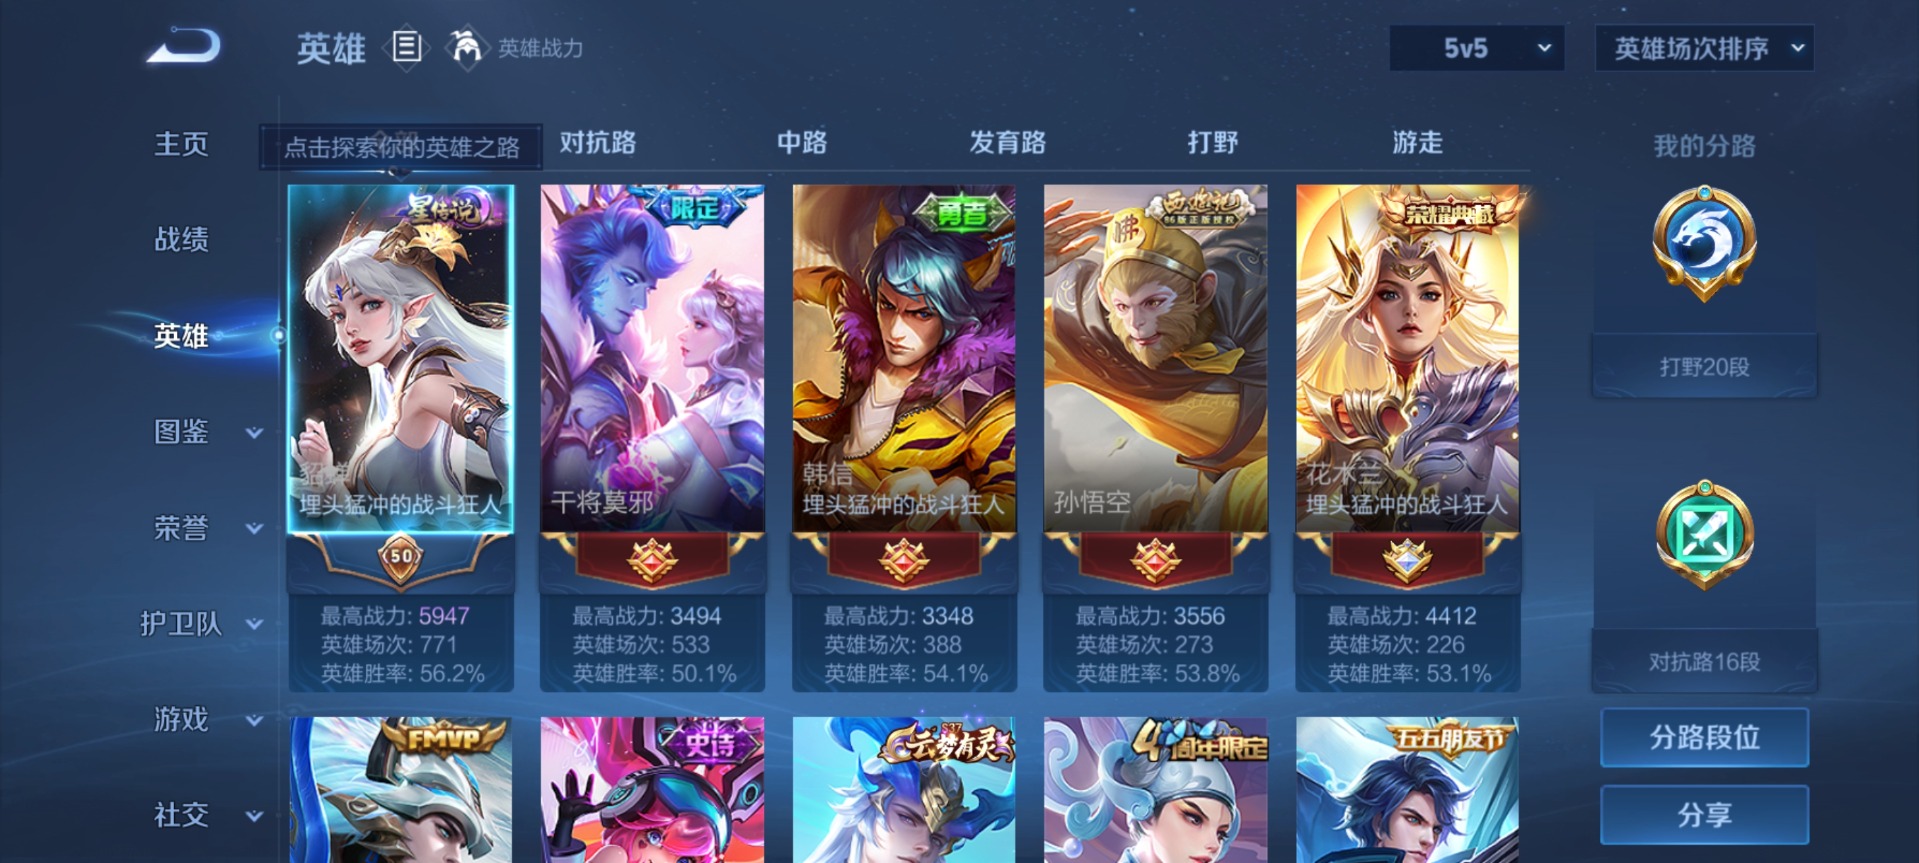Select the clash lane rank 16 emblem

(x=1704, y=536)
